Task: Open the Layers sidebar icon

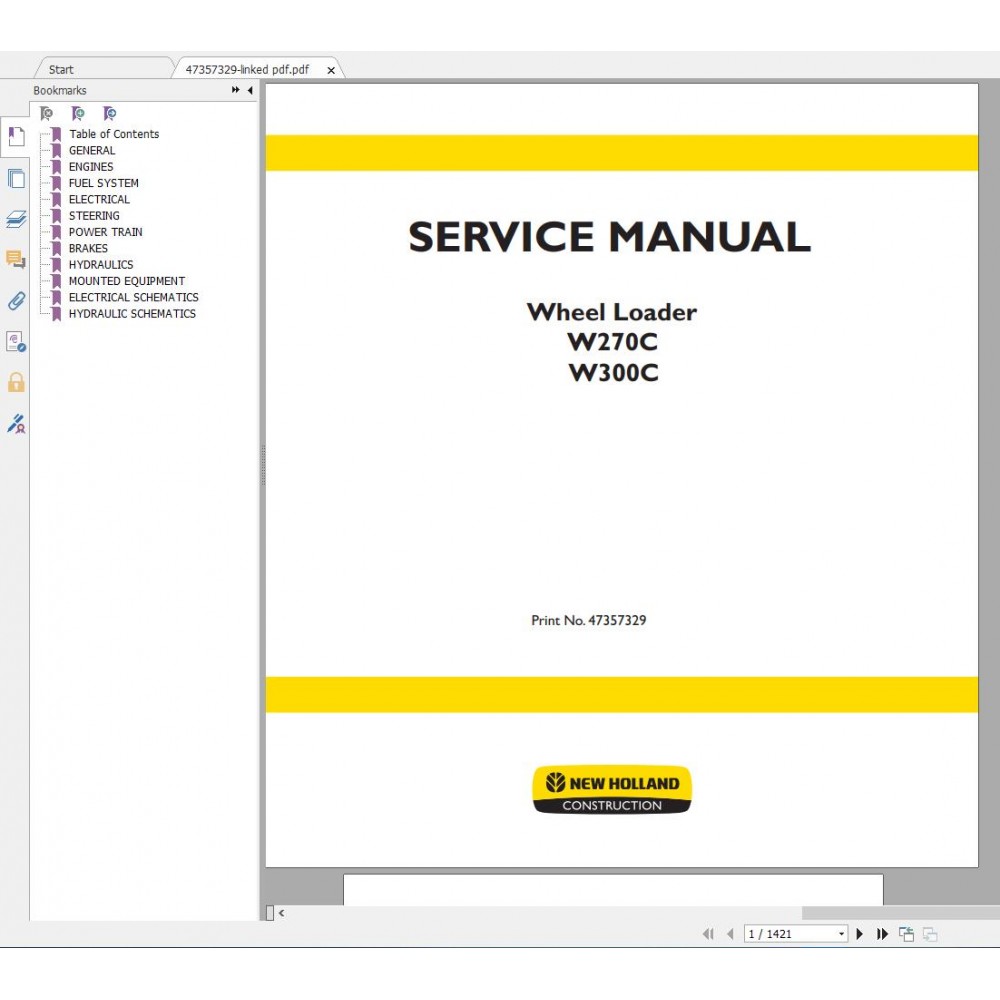Action: 16,219
